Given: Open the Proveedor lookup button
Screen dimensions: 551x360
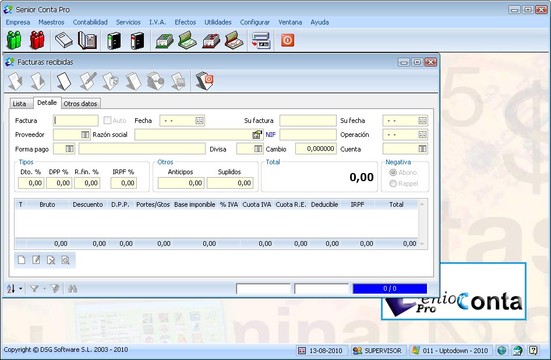Looking at the screenshot, I should pos(85,135).
